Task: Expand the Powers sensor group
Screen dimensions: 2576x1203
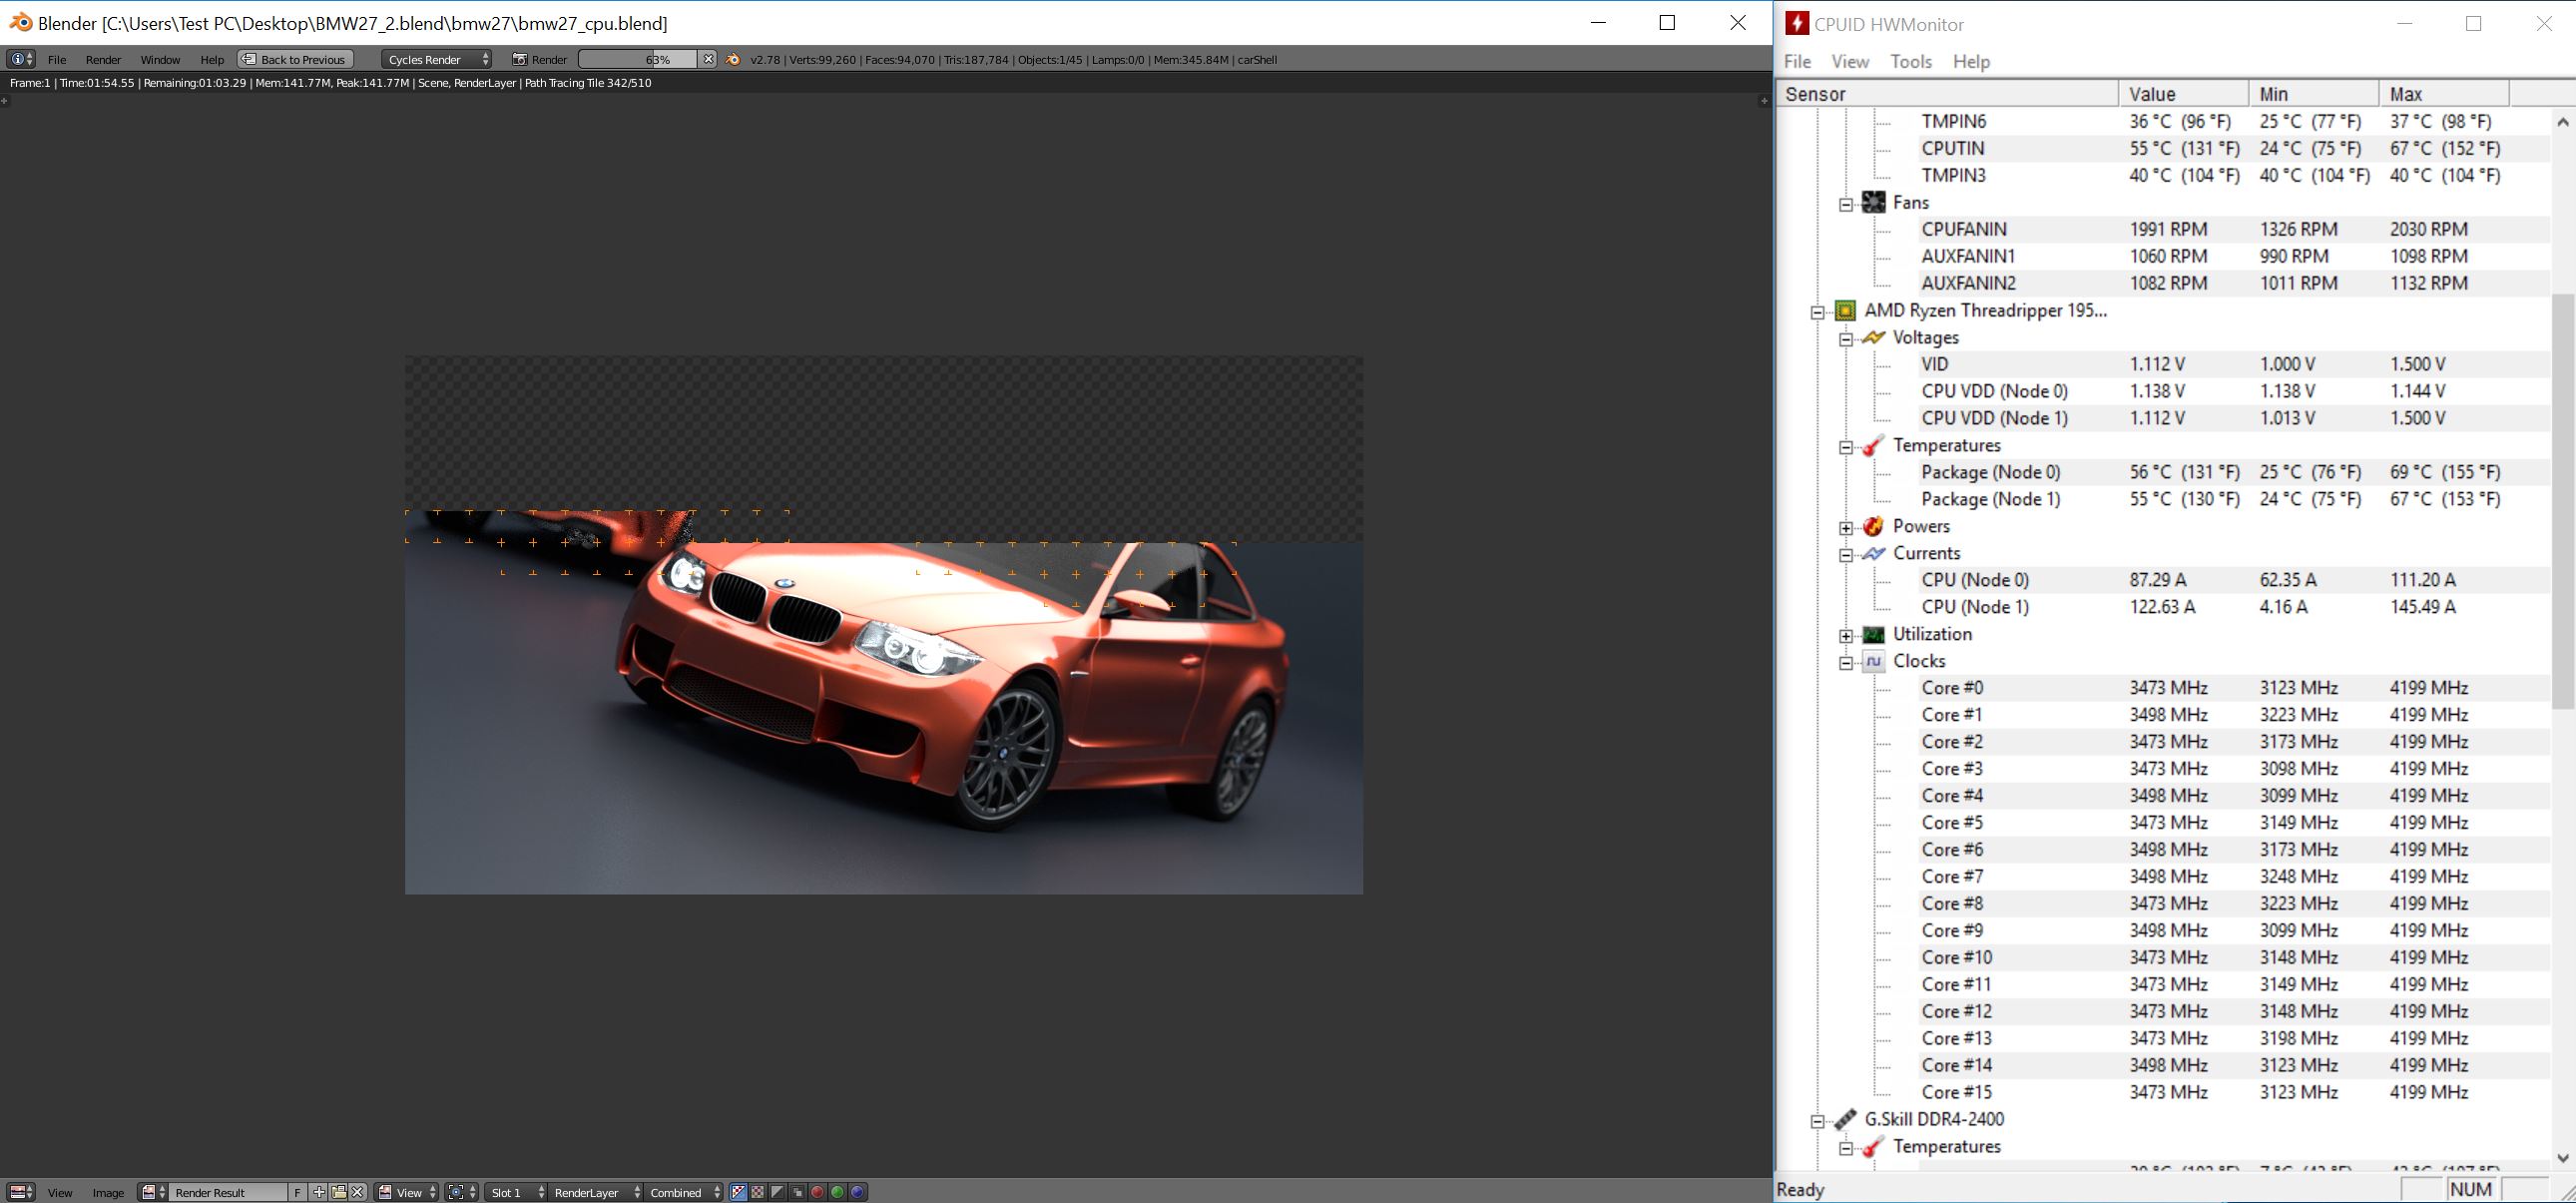Action: coord(1846,527)
